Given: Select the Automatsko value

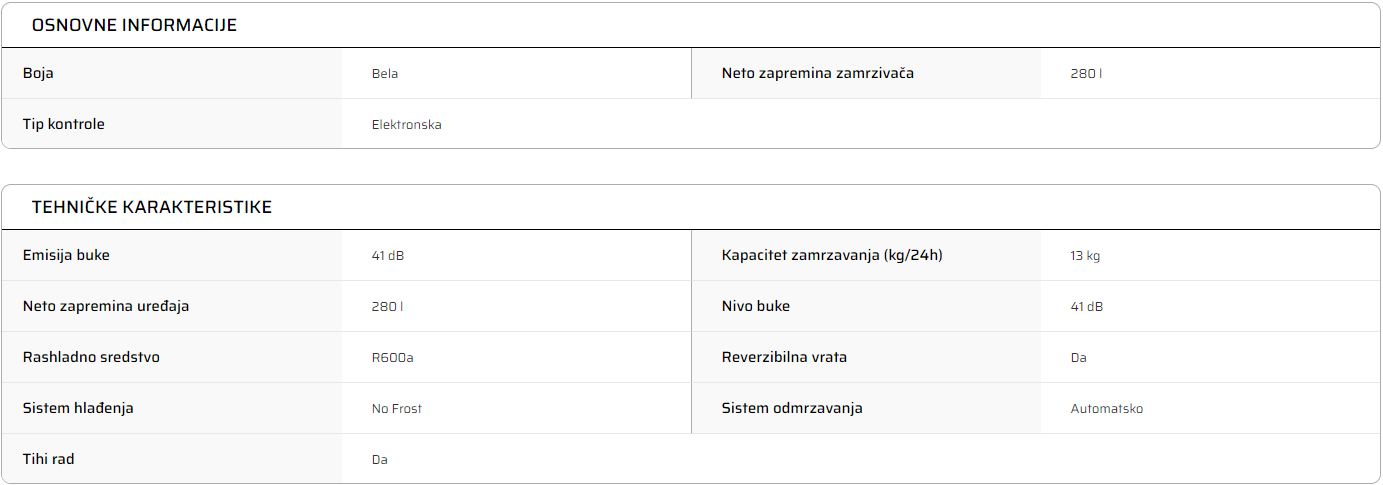Looking at the screenshot, I should (1107, 409).
